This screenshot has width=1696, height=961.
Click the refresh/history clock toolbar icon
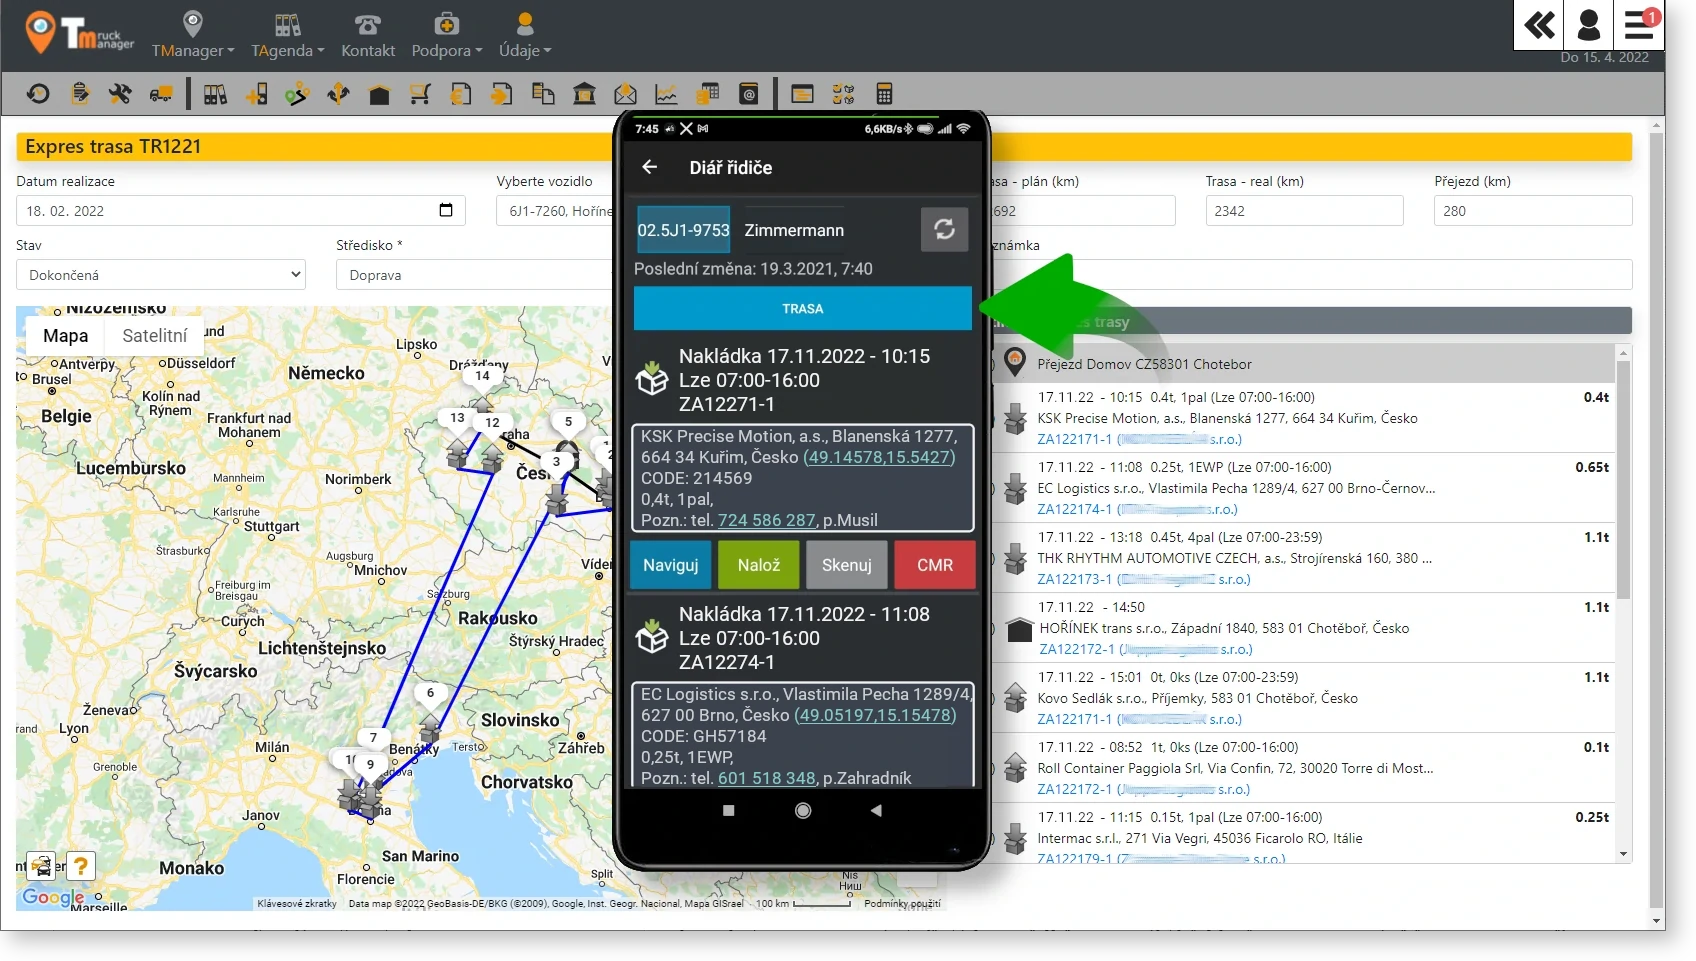[38, 94]
